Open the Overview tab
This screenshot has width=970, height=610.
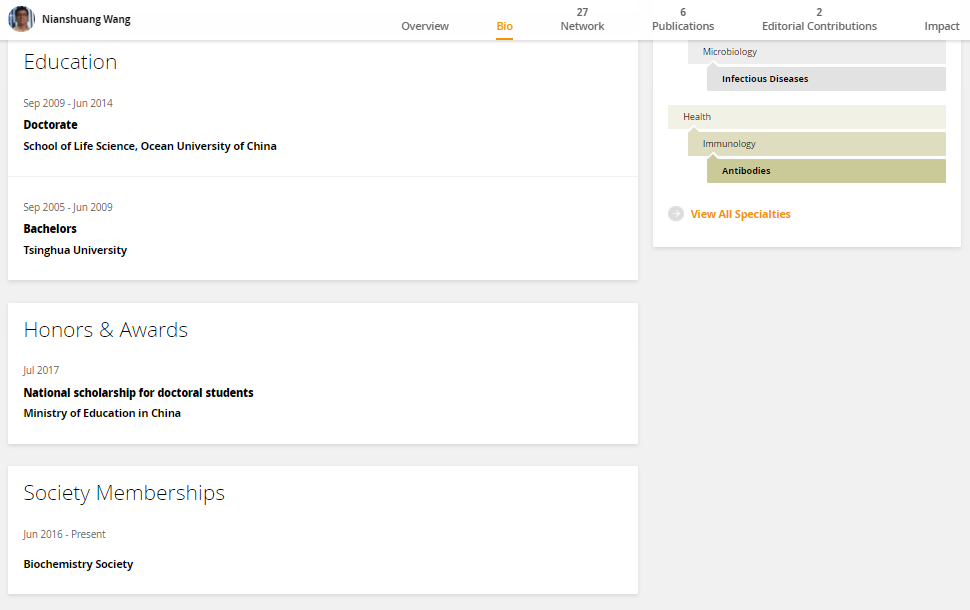(x=425, y=26)
